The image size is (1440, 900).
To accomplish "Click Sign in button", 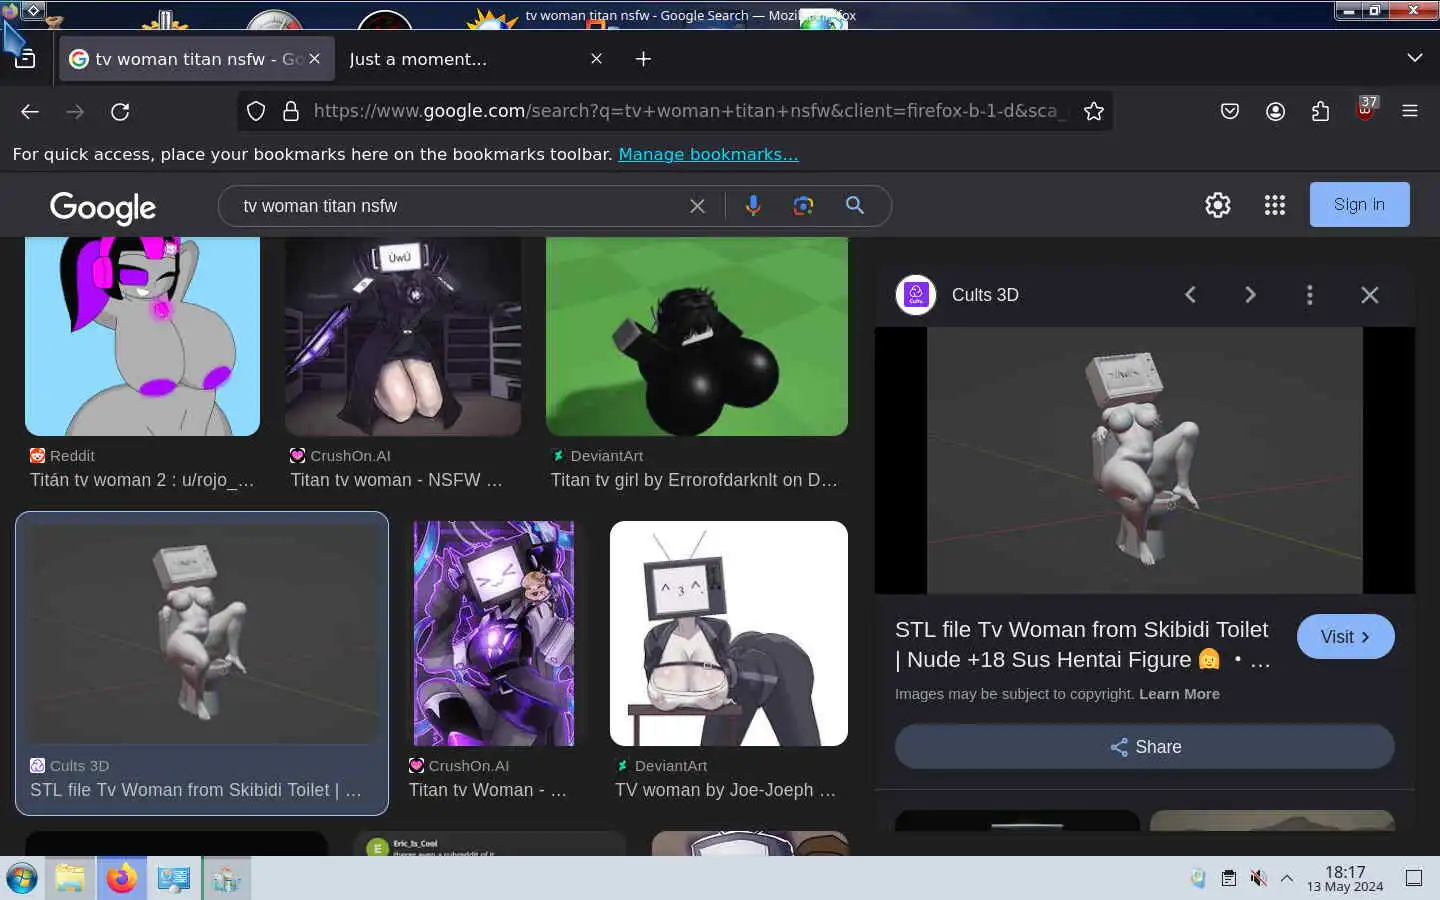I will click(1359, 204).
